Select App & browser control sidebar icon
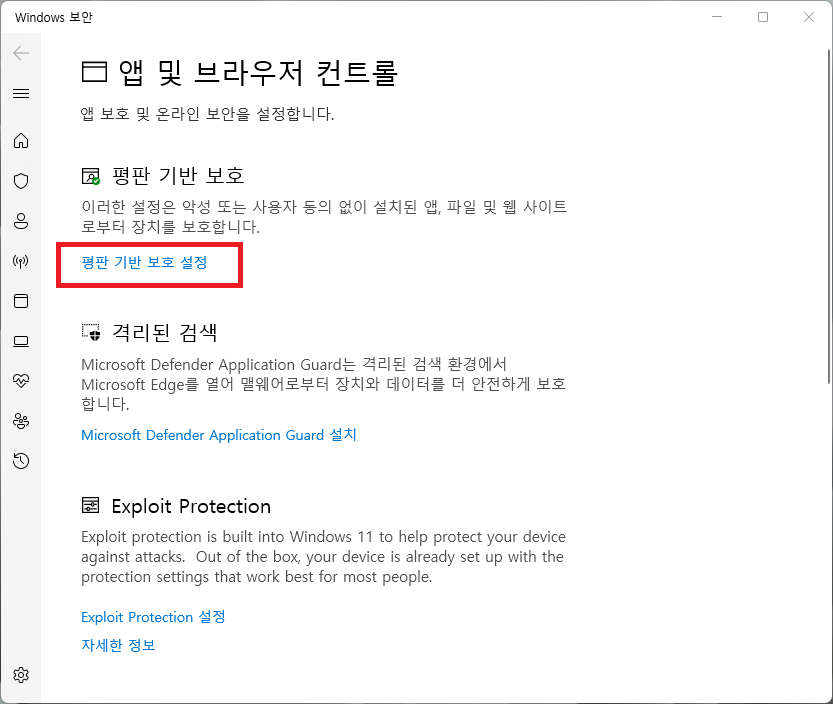The height and width of the screenshot is (704, 833). click(x=21, y=301)
